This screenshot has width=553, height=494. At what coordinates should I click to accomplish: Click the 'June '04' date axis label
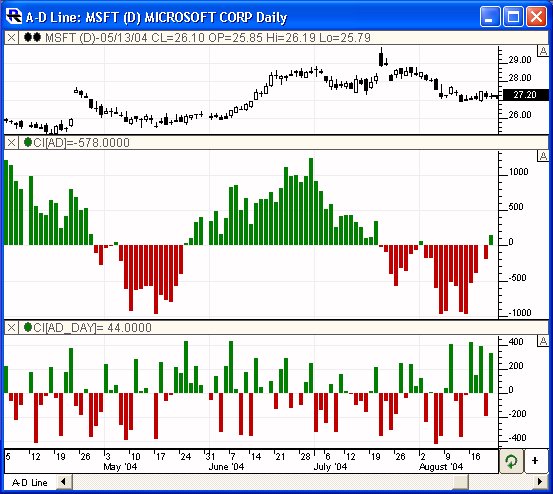click(x=226, y=467)
